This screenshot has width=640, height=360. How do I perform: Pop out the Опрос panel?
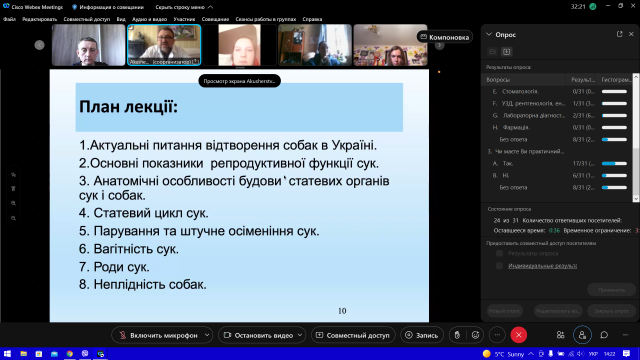coord(620,34)
